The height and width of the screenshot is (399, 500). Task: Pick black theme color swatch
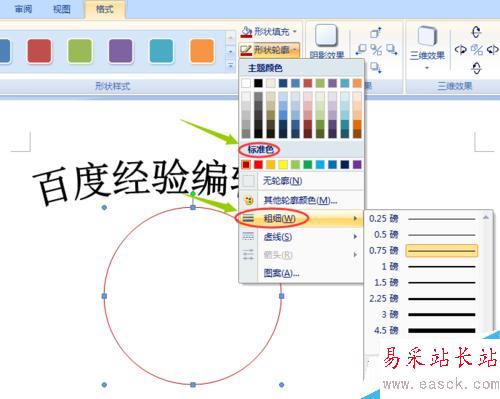pos(258,83)
